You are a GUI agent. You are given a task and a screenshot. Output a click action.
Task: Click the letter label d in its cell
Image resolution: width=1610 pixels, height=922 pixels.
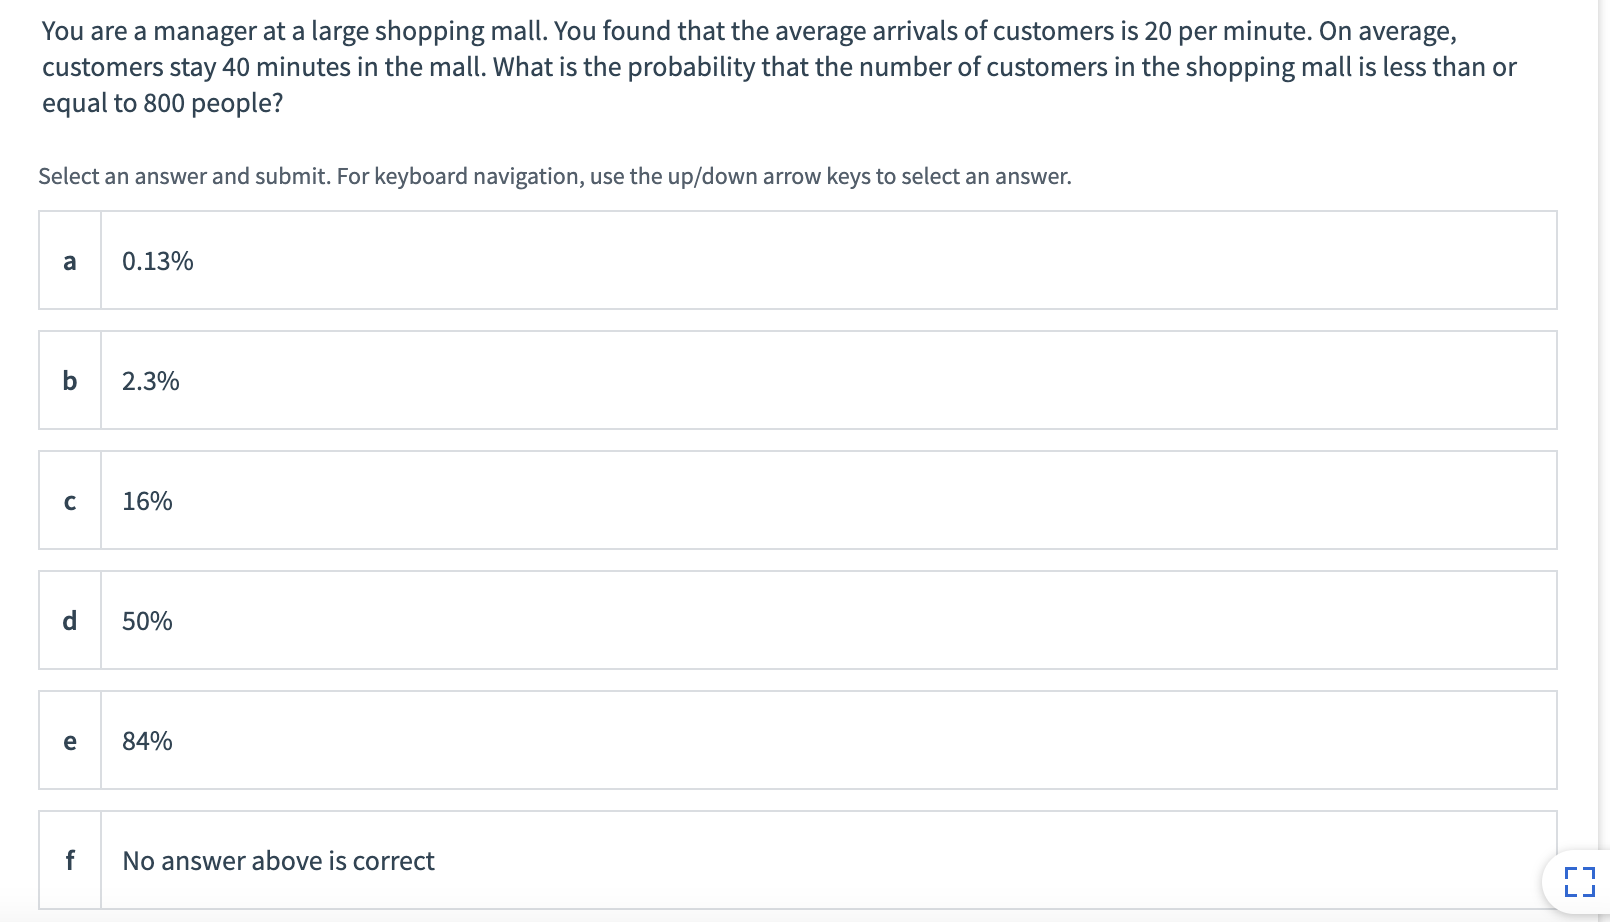tap(69, 620)
